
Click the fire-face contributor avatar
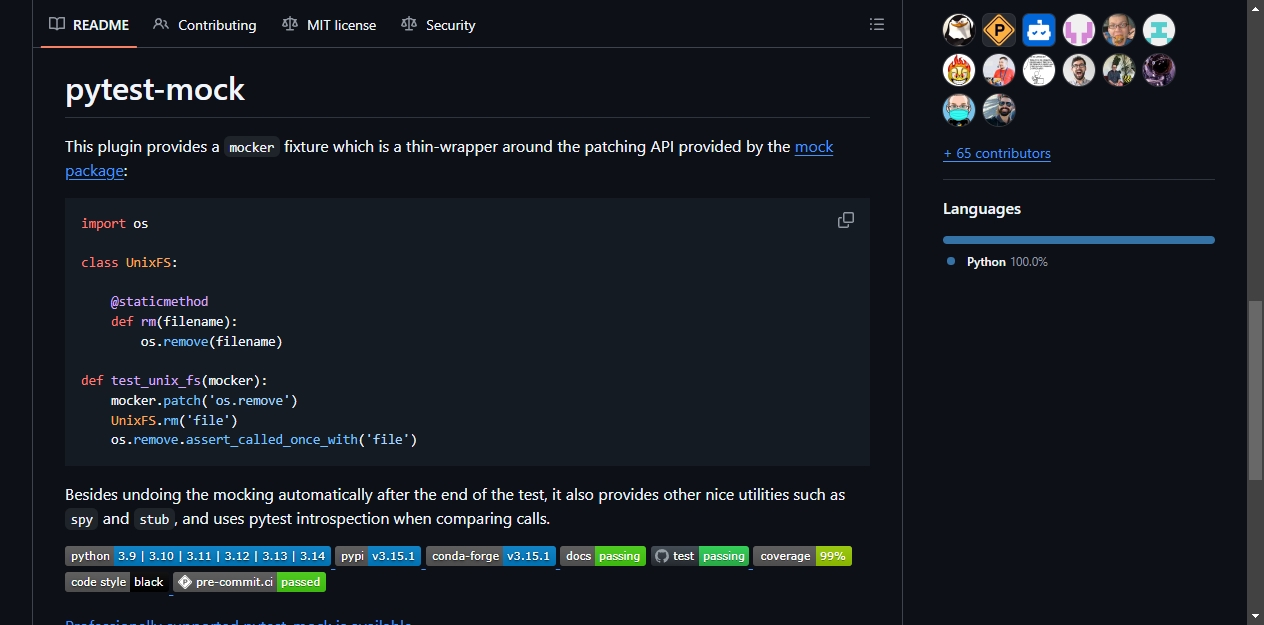(959, 70)
